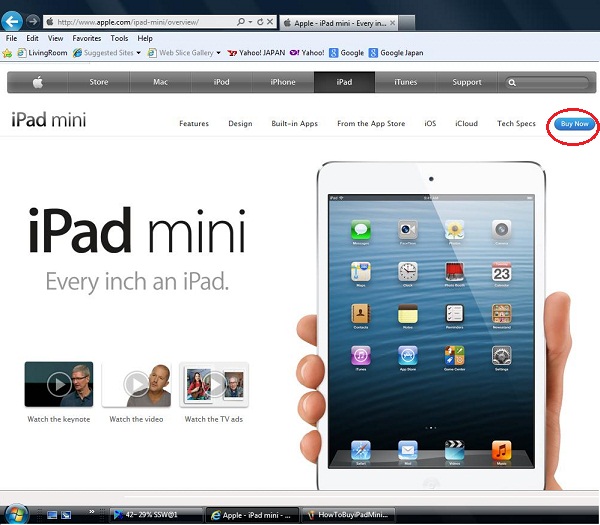The image size is (600, 525).
Task: Click the Apple logo in navigation bar
Action: pos(38,82)
